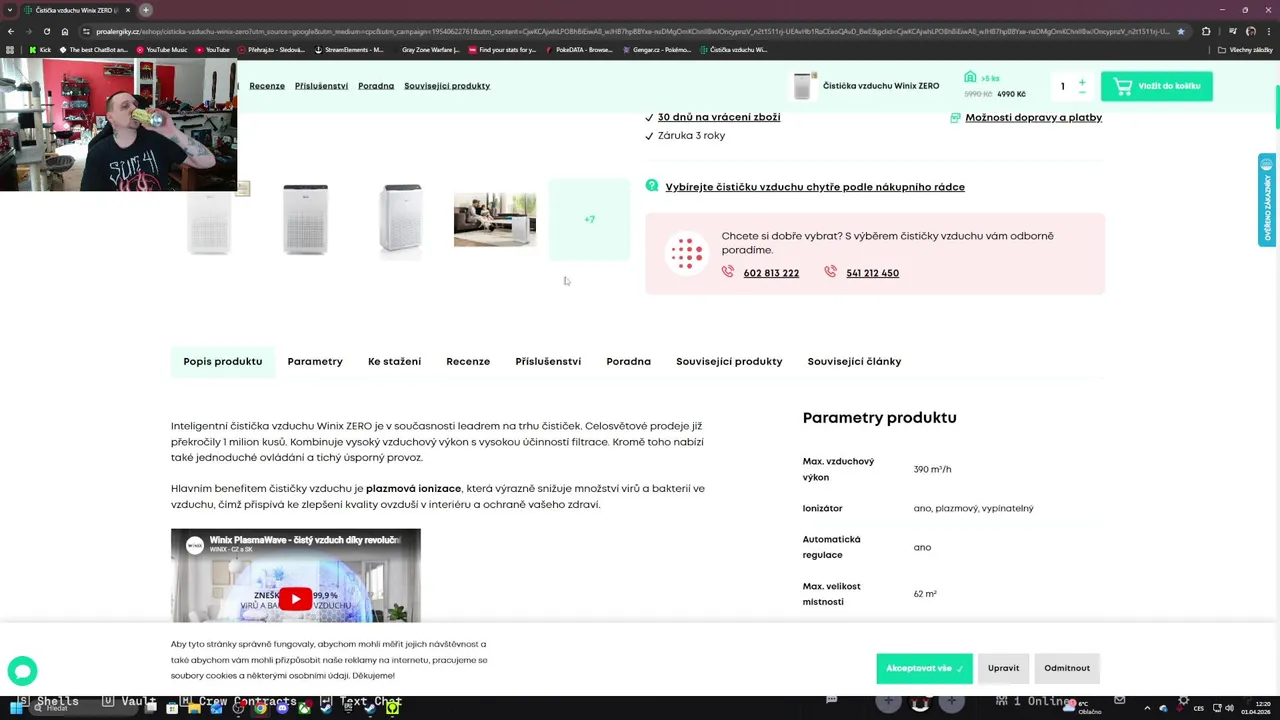
Task: Switch to the Příslušenství tab below gallery
Action: click(x=548, y=361)
